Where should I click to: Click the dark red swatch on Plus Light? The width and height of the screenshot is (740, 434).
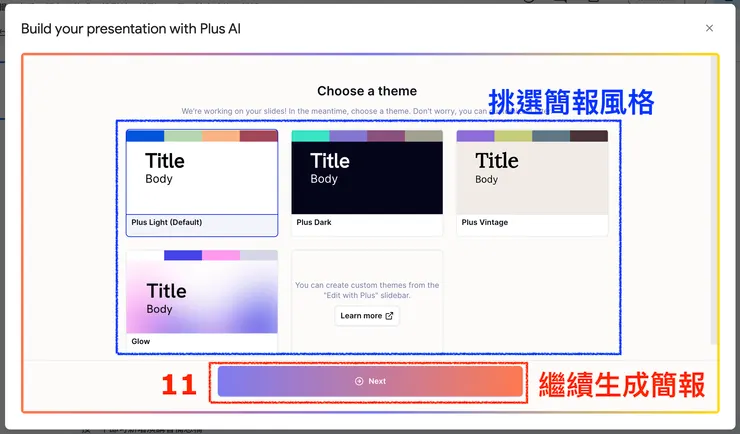(259, 136)
